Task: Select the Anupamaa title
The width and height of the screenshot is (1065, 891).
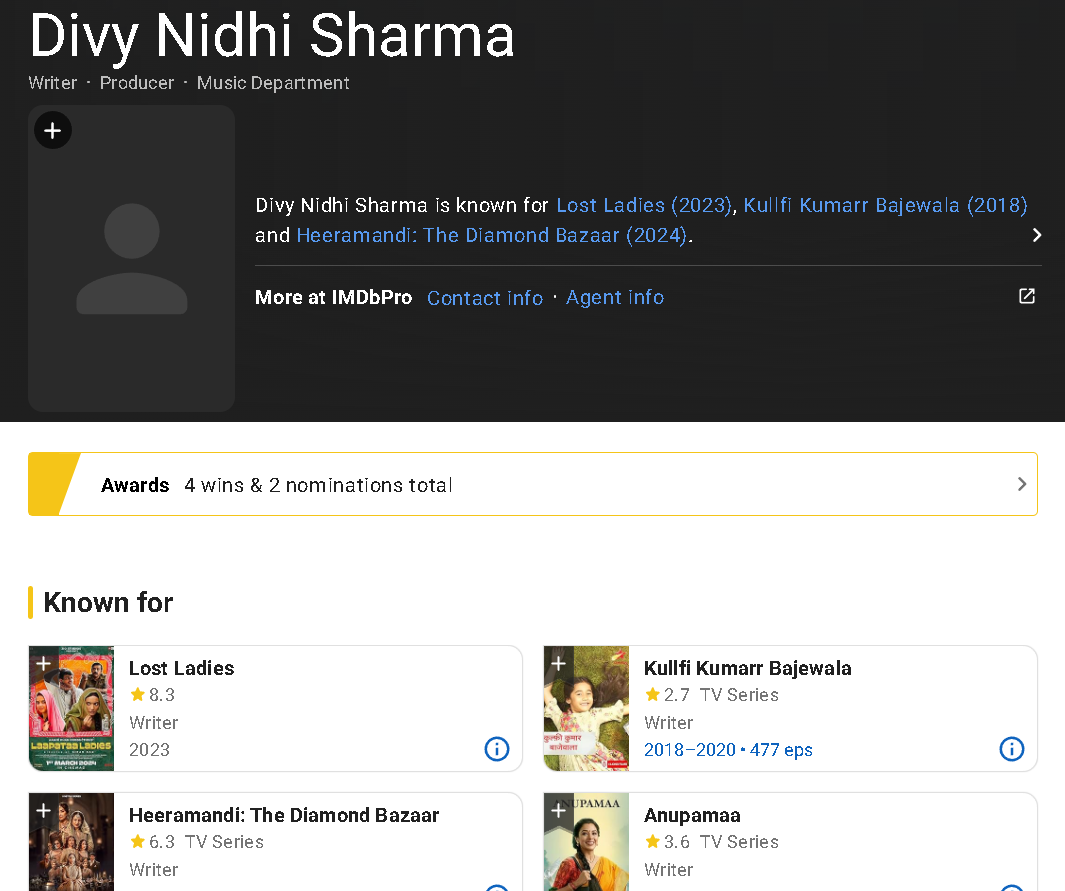Action: click(692, 815)
